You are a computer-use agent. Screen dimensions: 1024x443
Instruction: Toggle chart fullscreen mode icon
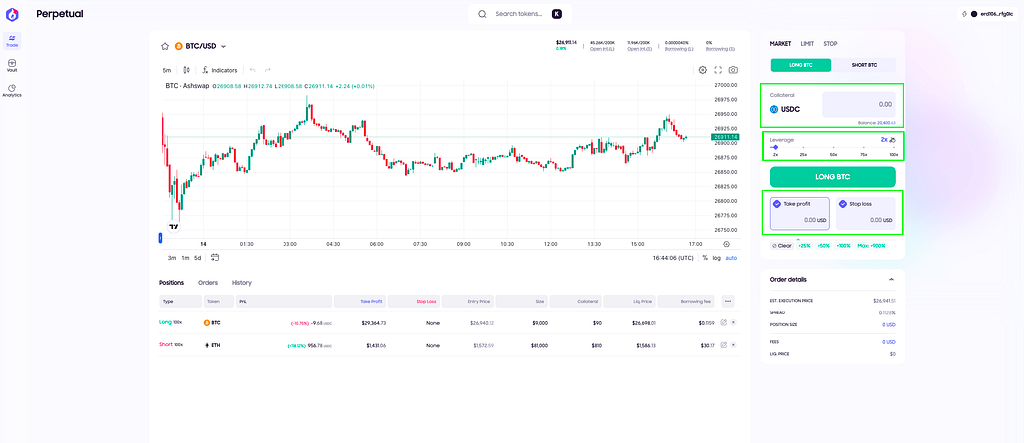coord(718,70)
